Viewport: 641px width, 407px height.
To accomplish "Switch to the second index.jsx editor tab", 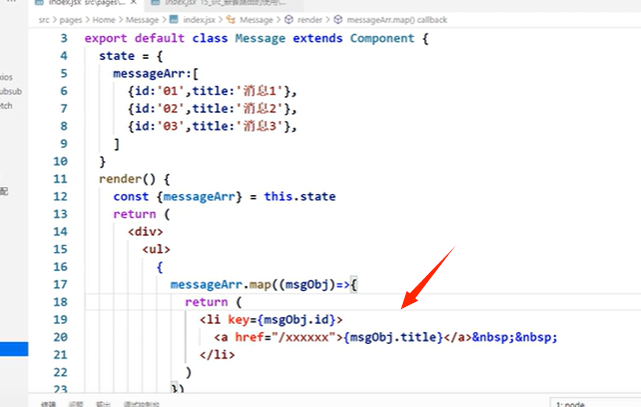I will coord(224,3).
